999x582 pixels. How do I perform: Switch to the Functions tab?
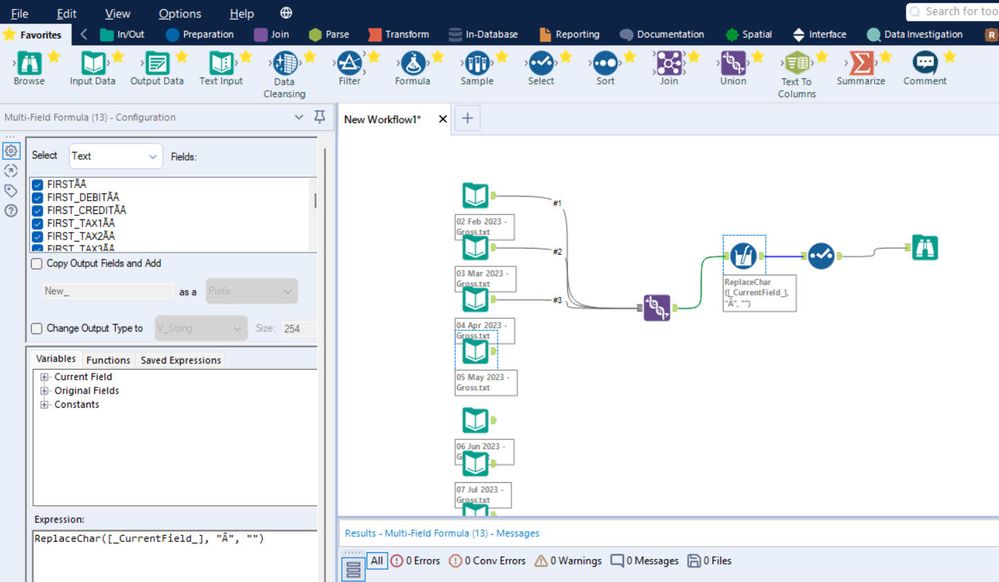(108, 360)
